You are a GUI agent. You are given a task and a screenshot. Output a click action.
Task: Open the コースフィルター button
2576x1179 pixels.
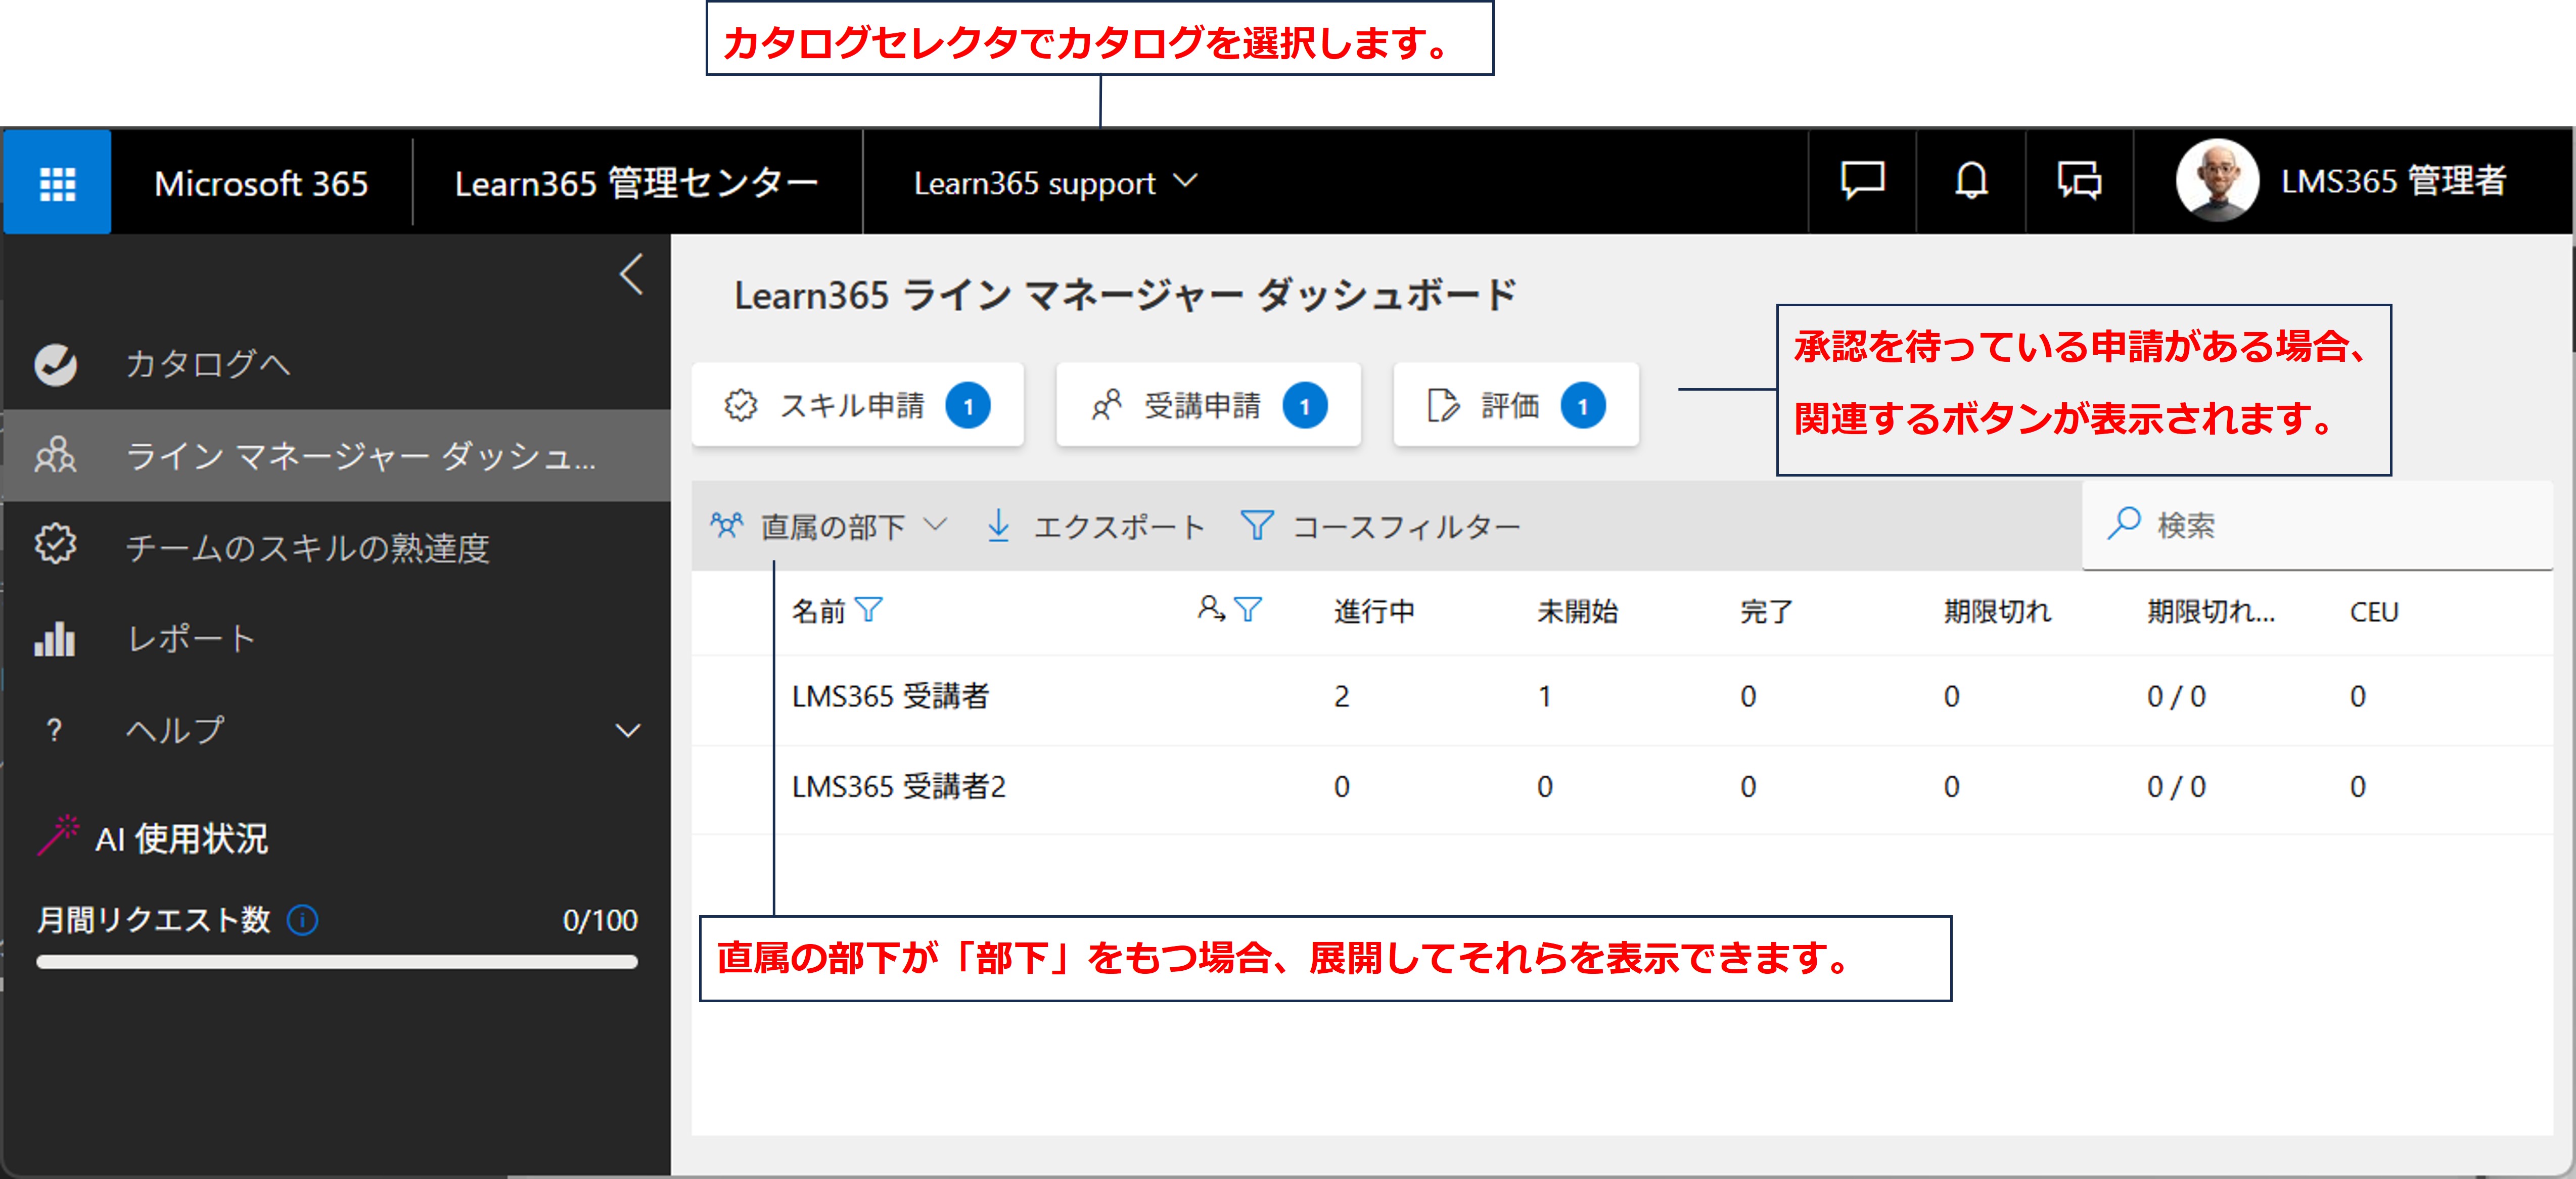[1380, 525]
